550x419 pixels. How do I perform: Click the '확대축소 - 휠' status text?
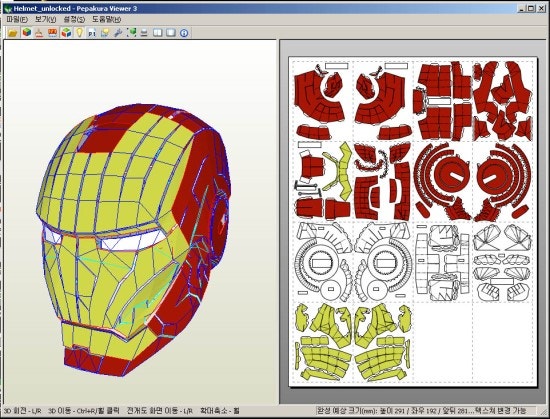(x=220, y=411)
